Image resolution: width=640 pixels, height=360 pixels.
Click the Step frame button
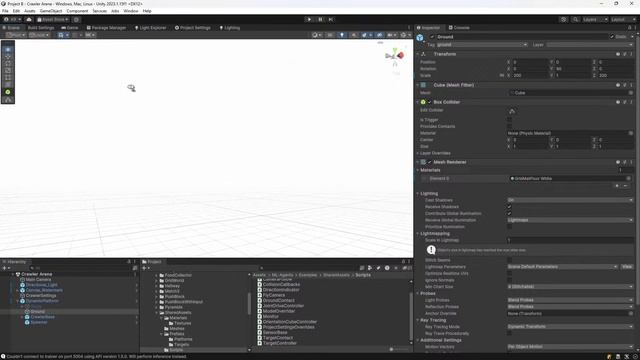click(331, 19)
